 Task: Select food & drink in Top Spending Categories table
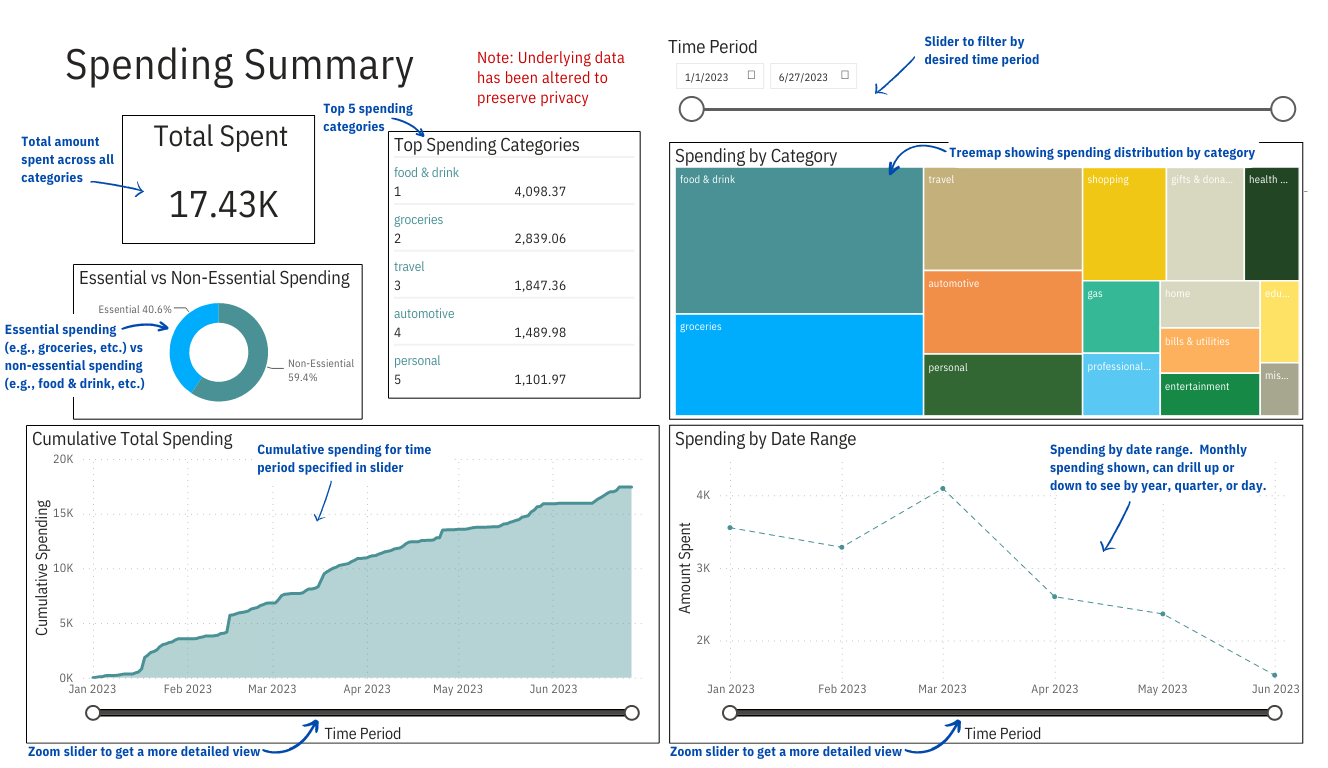(x=427, y=172)
